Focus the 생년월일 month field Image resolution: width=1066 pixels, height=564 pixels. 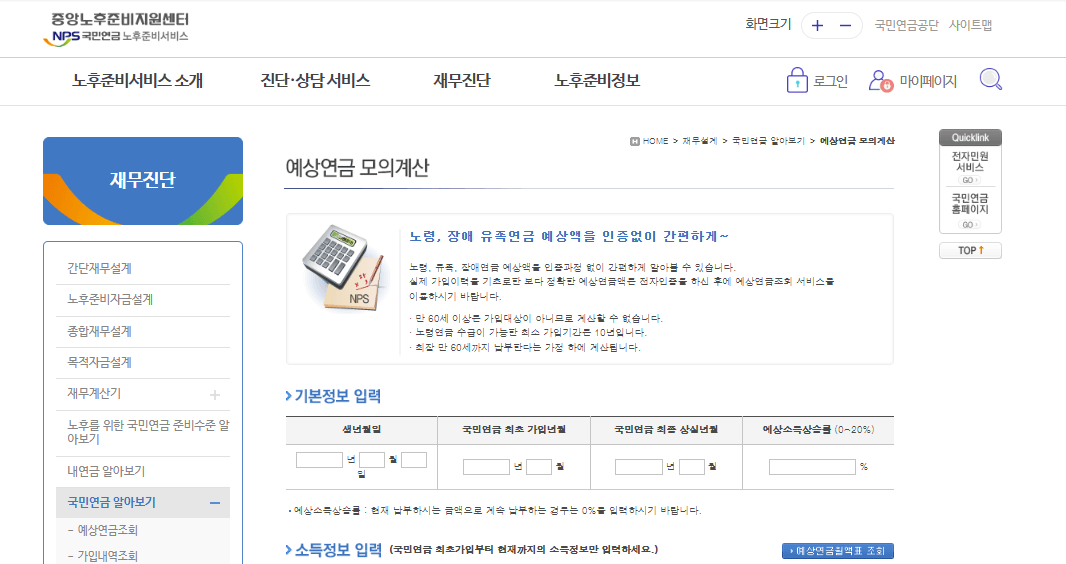click(372, 460)
